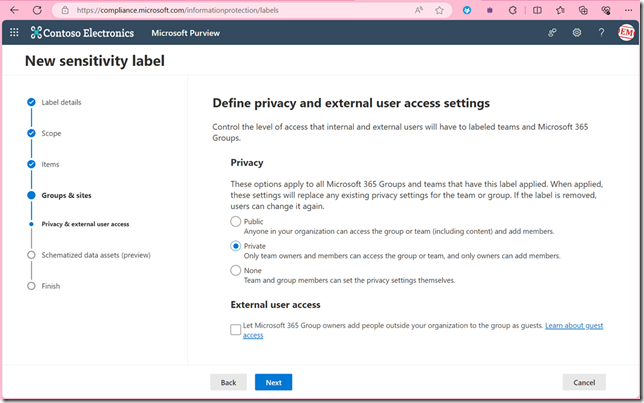Open the app launcher grid
The image size is (644, 403).
tap(14, 32)
